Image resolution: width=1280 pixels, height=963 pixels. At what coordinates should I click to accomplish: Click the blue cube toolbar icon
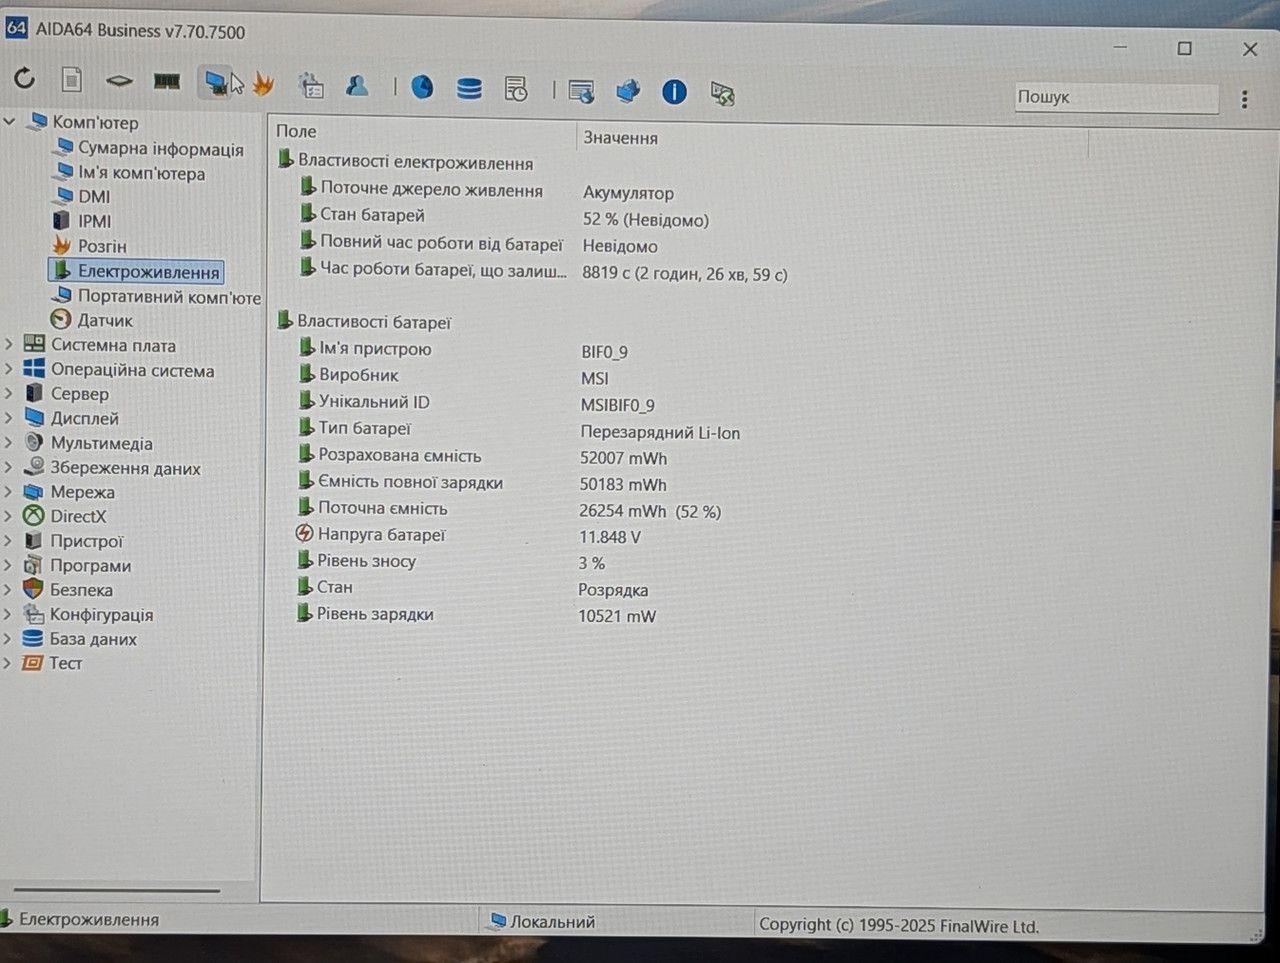click(x=628, y=92)
